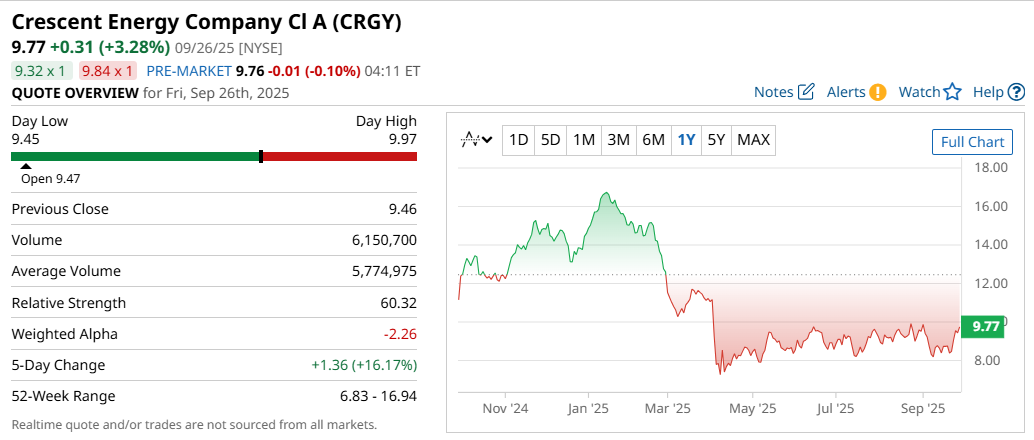Click the Watch star icon
Image resolution: width=1034 pixels, height=440 pixels.
[952, 92]
